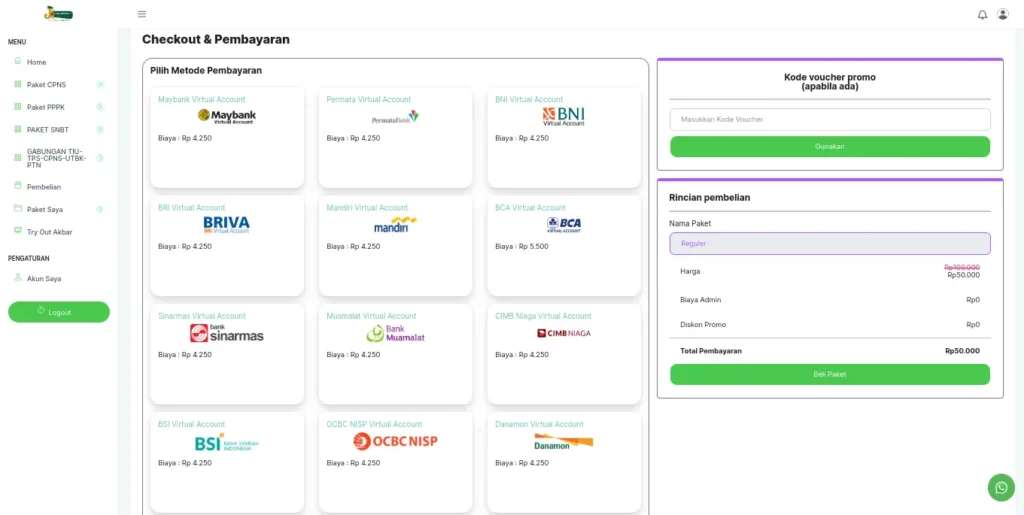The height and width of the screenshot is (515, 1024).
Task: Click the Pembelian bag icon
Action: 18,186
